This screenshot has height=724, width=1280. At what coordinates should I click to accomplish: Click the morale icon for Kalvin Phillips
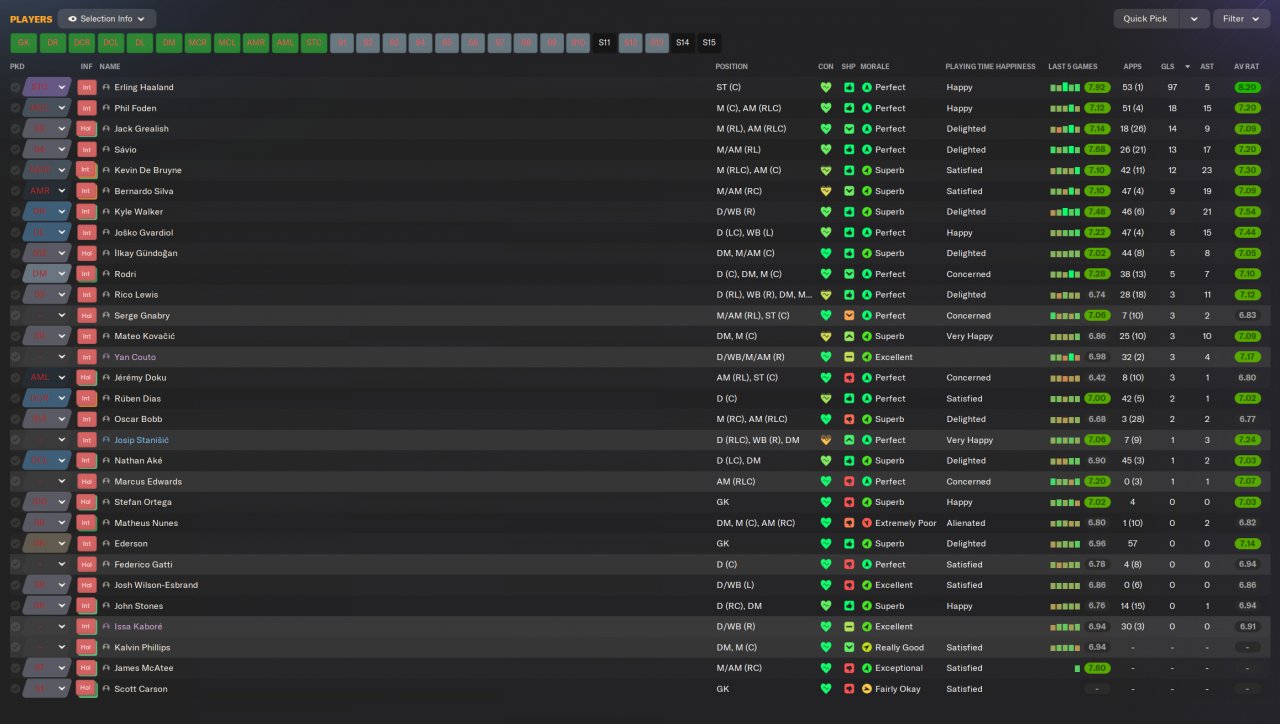click(867, 647)
